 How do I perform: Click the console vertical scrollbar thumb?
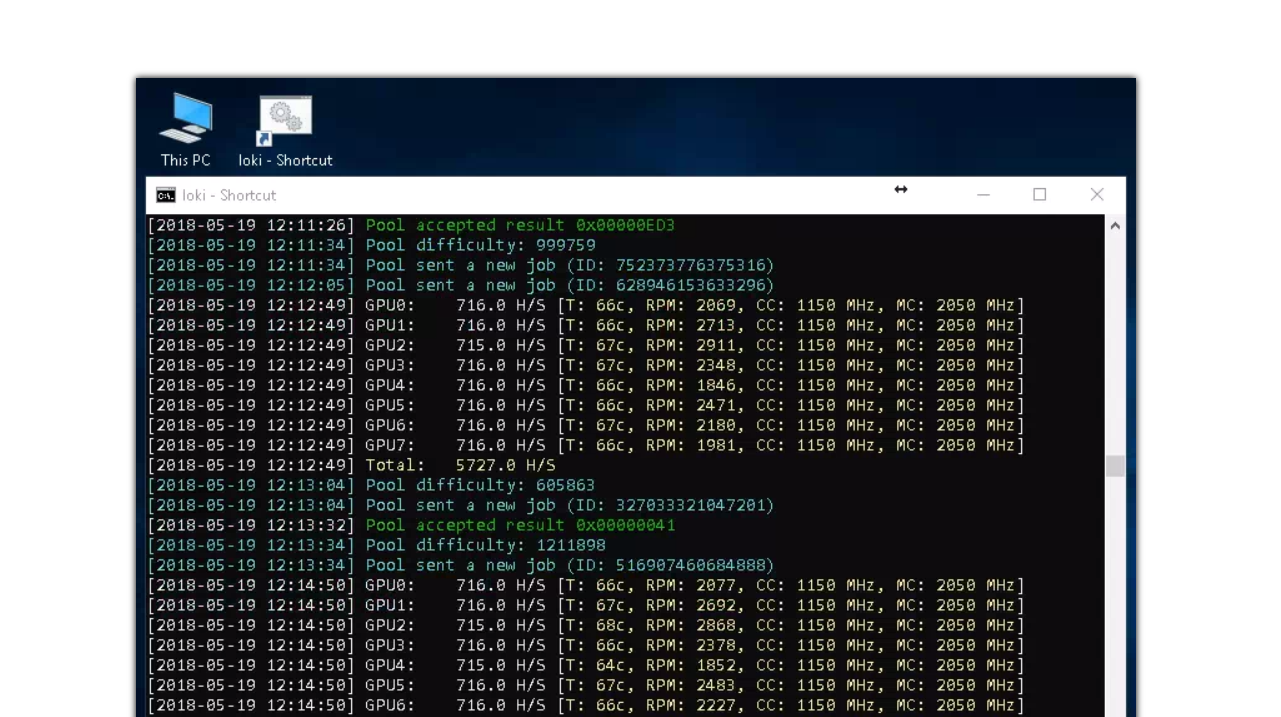point(1115,466)
